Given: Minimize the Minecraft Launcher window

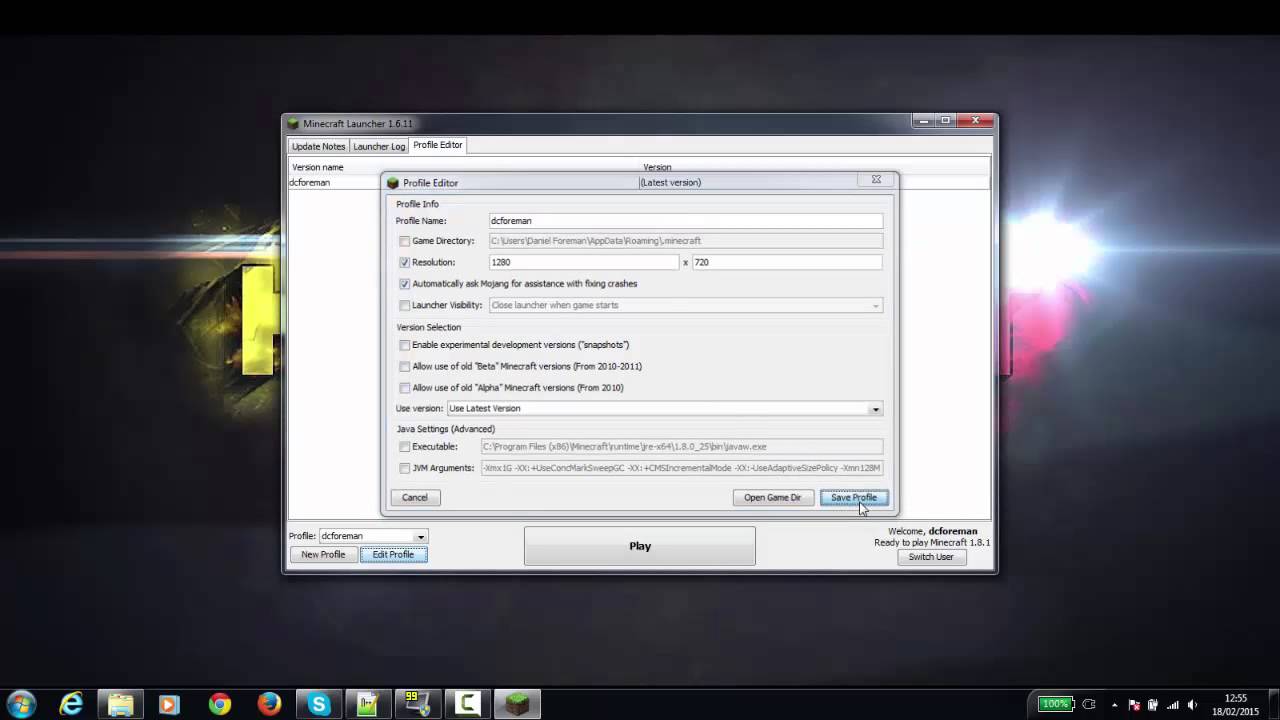Looking at the screenshot, I should [923, 121].
